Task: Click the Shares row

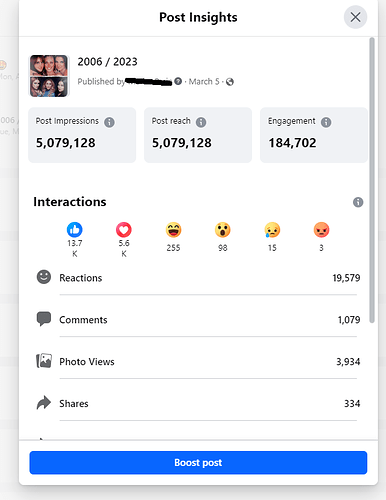Action: click(198, 404)
